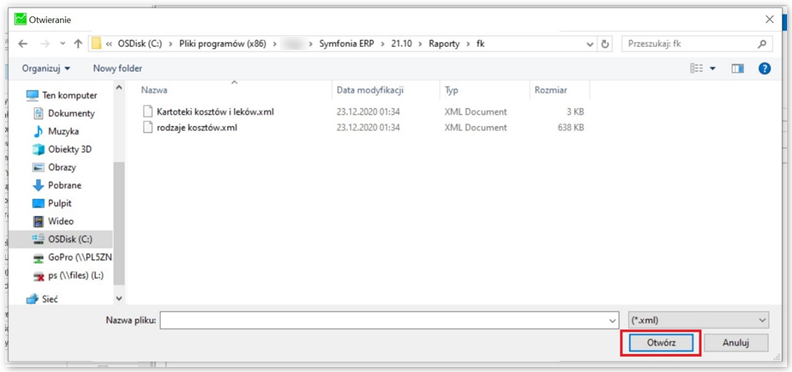Open the Organizuj menu
Image resolution: width=792 pixels, height=372 pixels.
pyautogui.click(x=46, y=68)
